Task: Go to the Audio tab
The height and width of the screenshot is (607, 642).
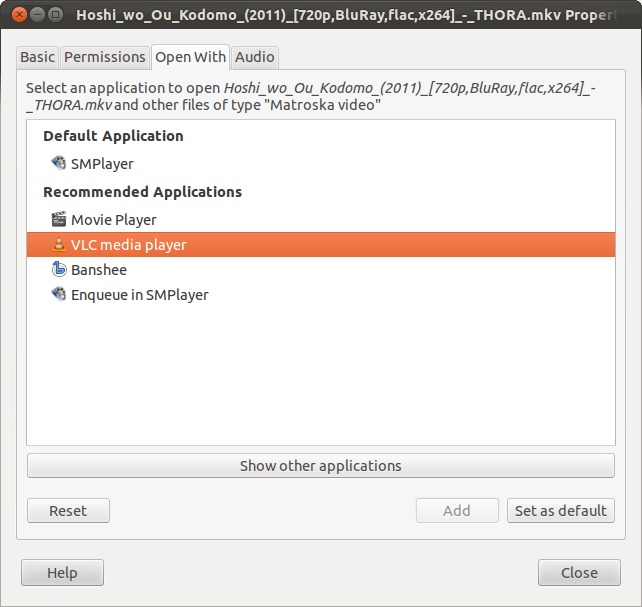Action: click(255, 57)
